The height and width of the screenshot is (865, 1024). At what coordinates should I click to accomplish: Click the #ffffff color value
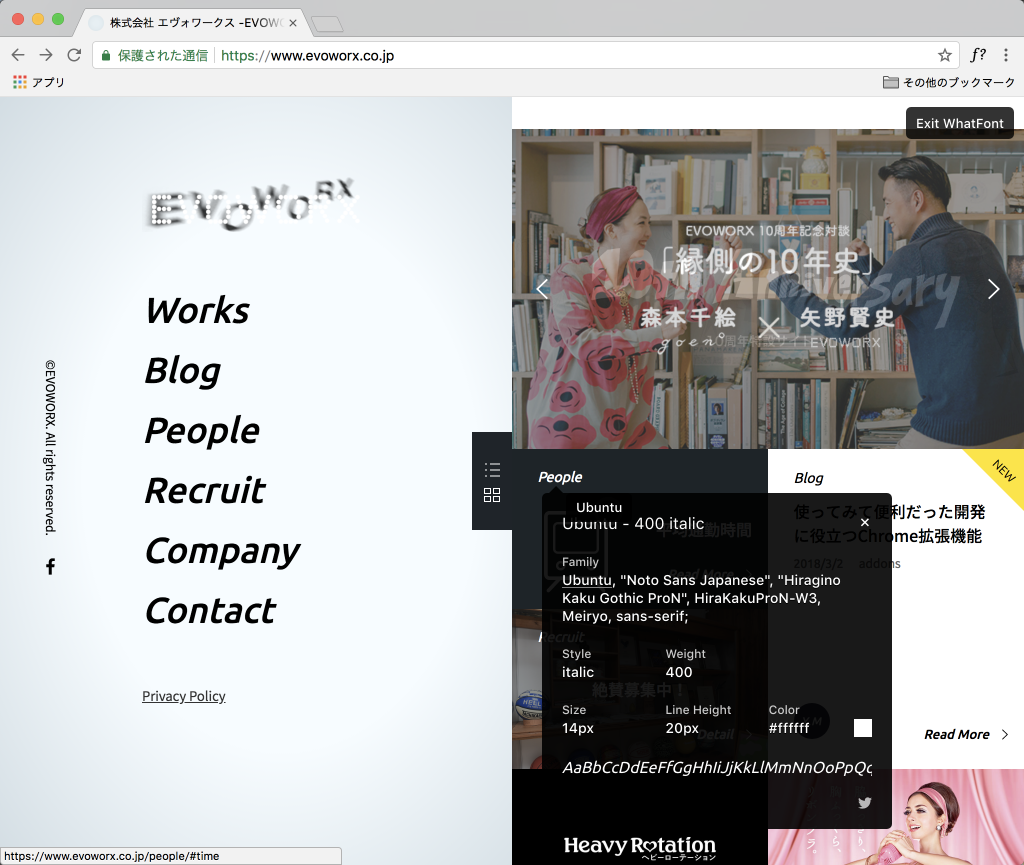pyautogui.click(x=789, y=728)
